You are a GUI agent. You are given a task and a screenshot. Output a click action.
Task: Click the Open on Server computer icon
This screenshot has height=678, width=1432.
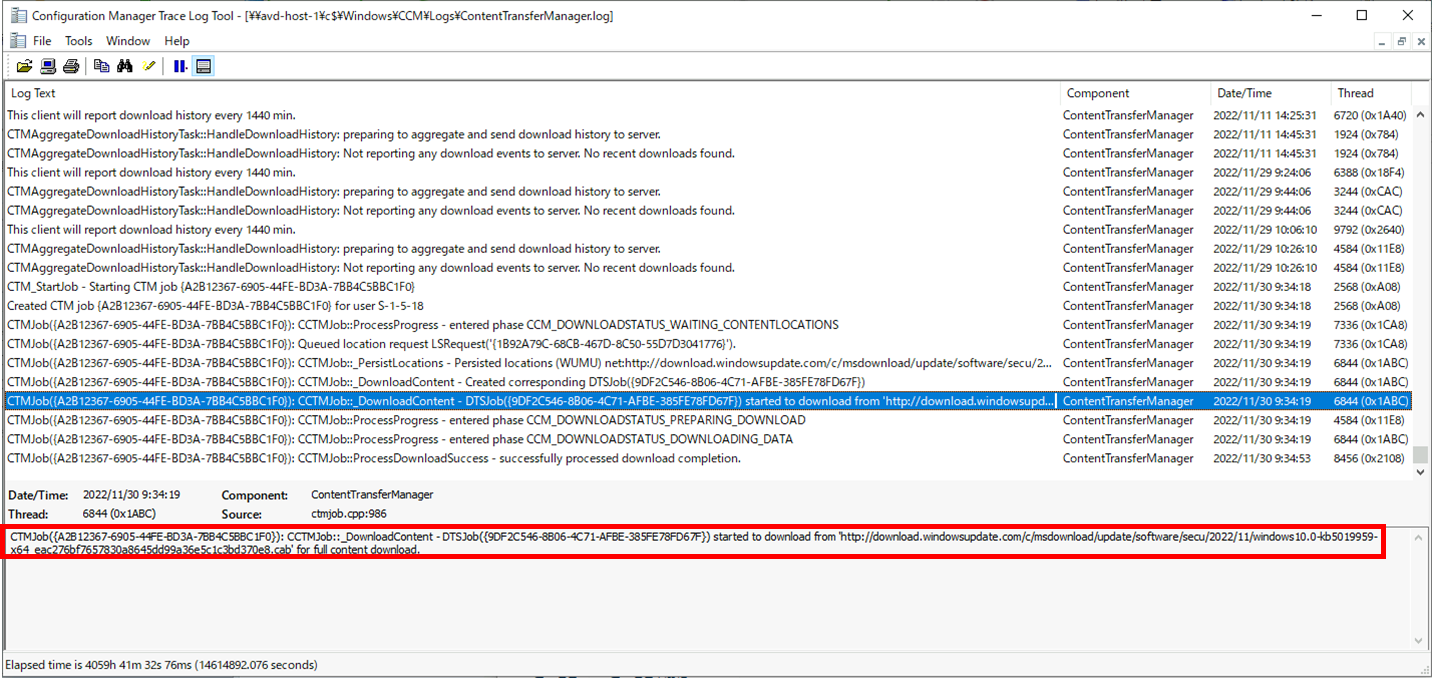[48, 66]
